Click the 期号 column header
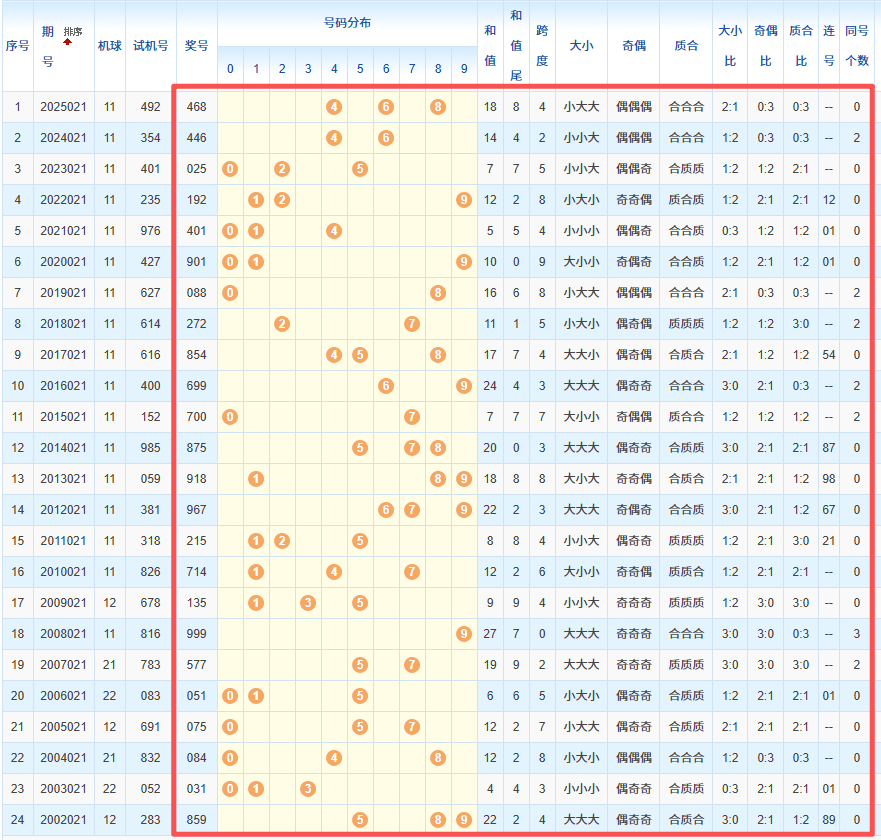 tap(48, 46)
